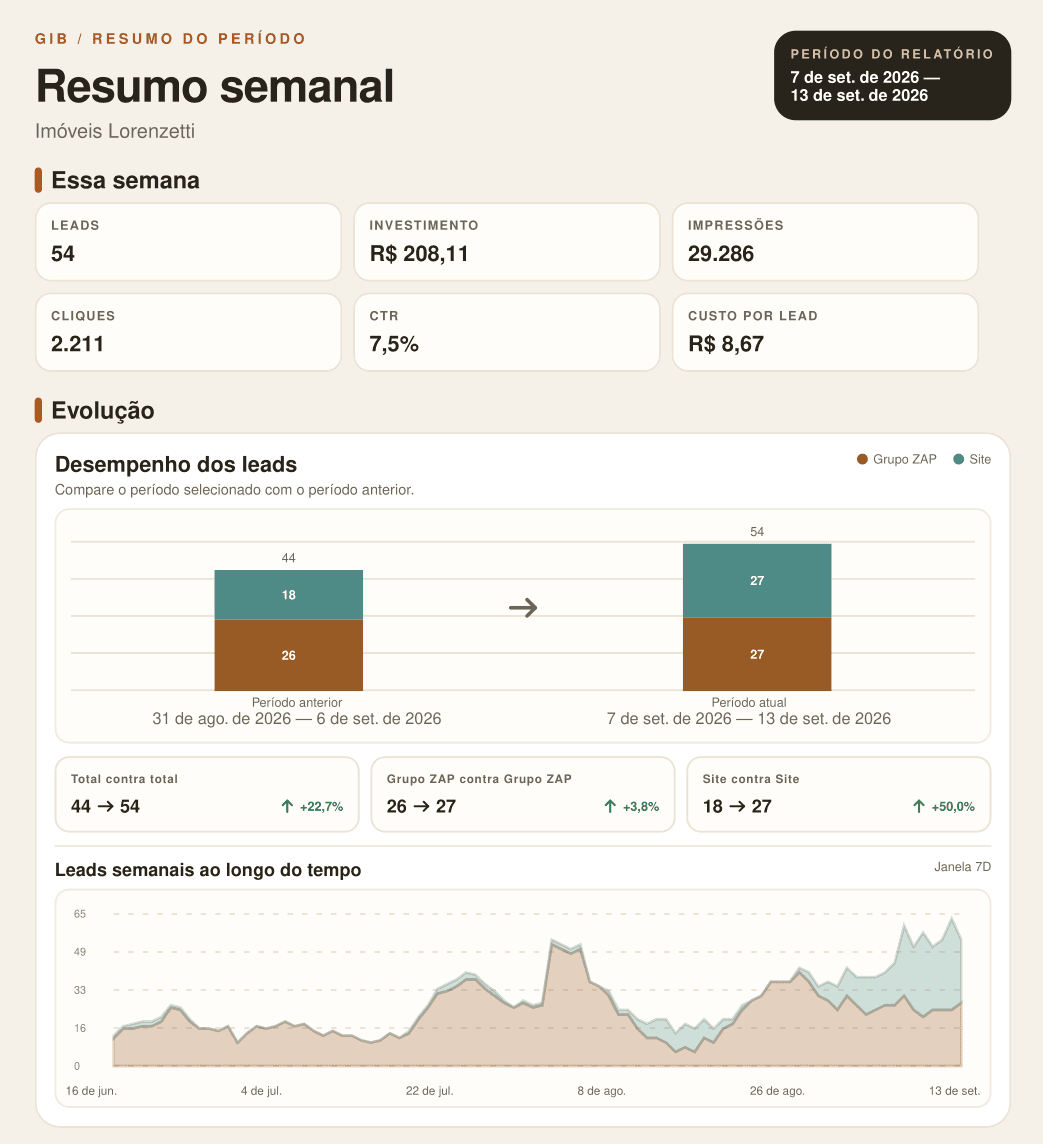
Task: Click the 16 de jun. axis label
Action: [91, 1091]
